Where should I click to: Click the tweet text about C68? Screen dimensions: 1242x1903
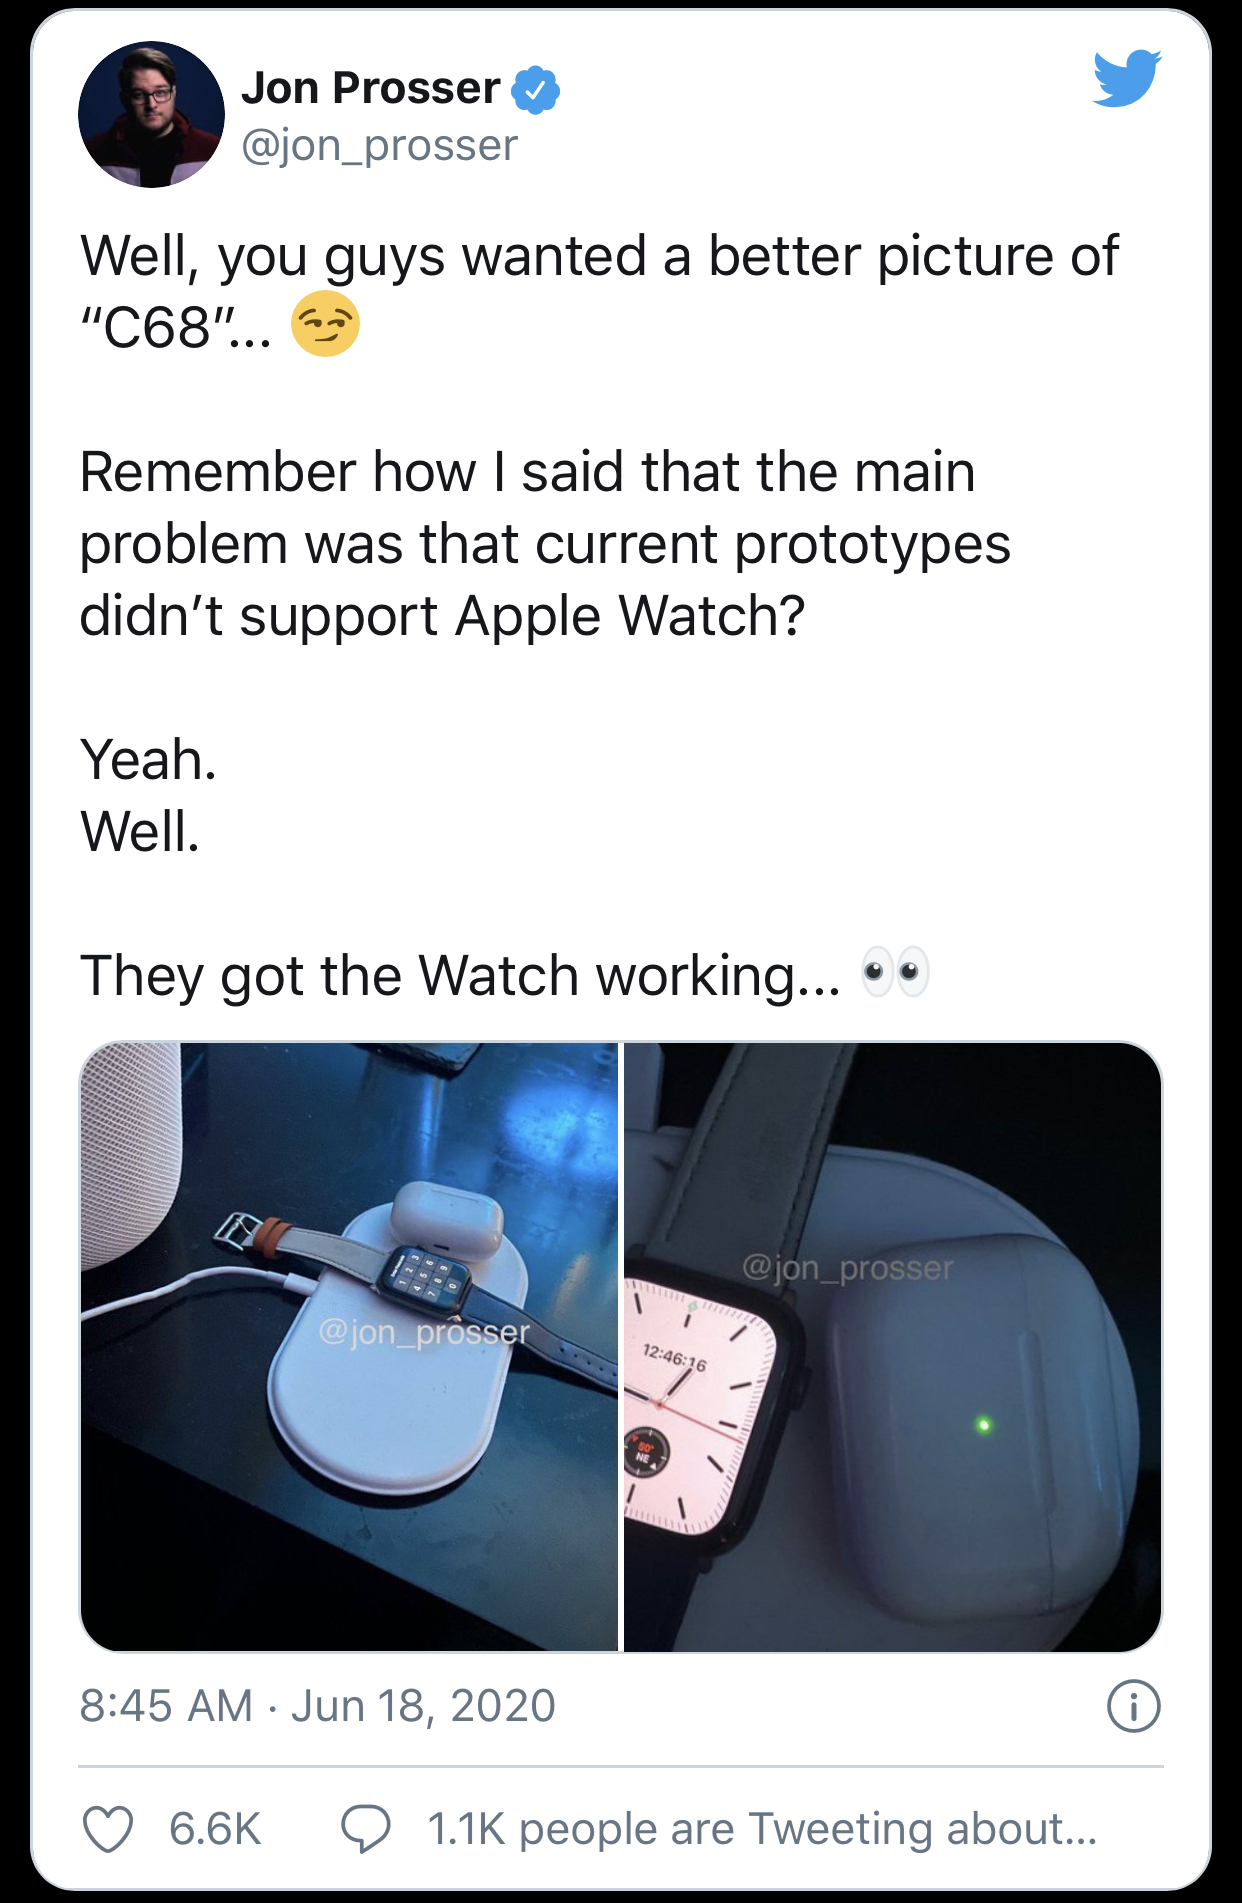click(x=599, y=290)
